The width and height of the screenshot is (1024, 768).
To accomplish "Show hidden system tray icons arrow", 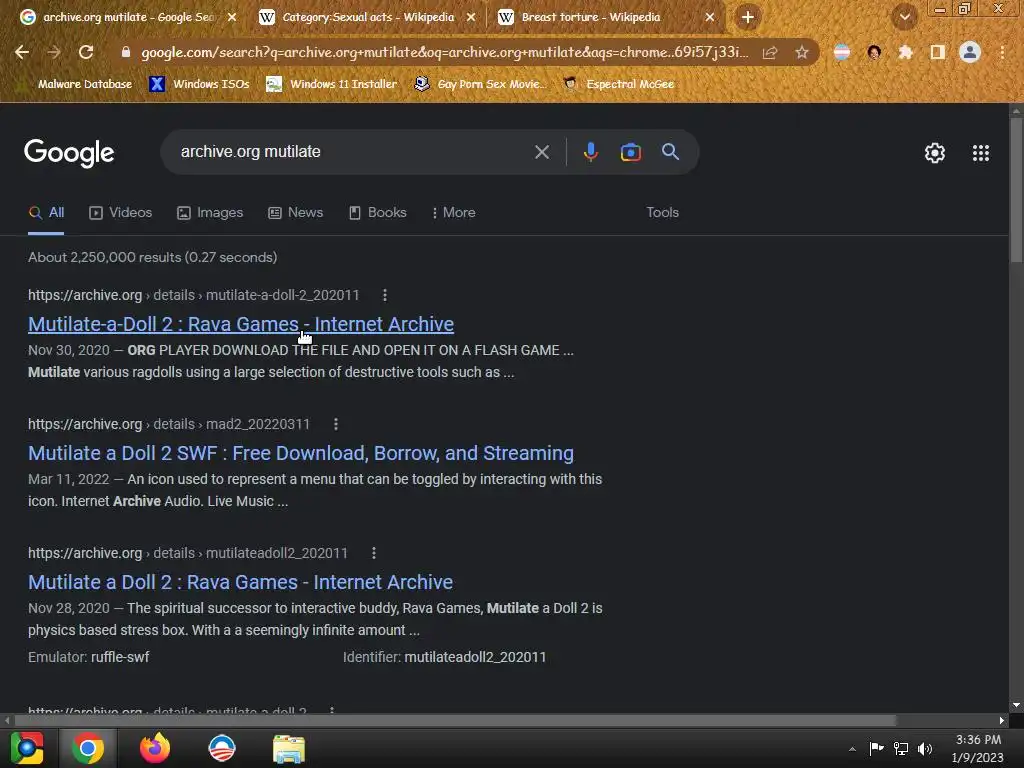I will point(852,749).
